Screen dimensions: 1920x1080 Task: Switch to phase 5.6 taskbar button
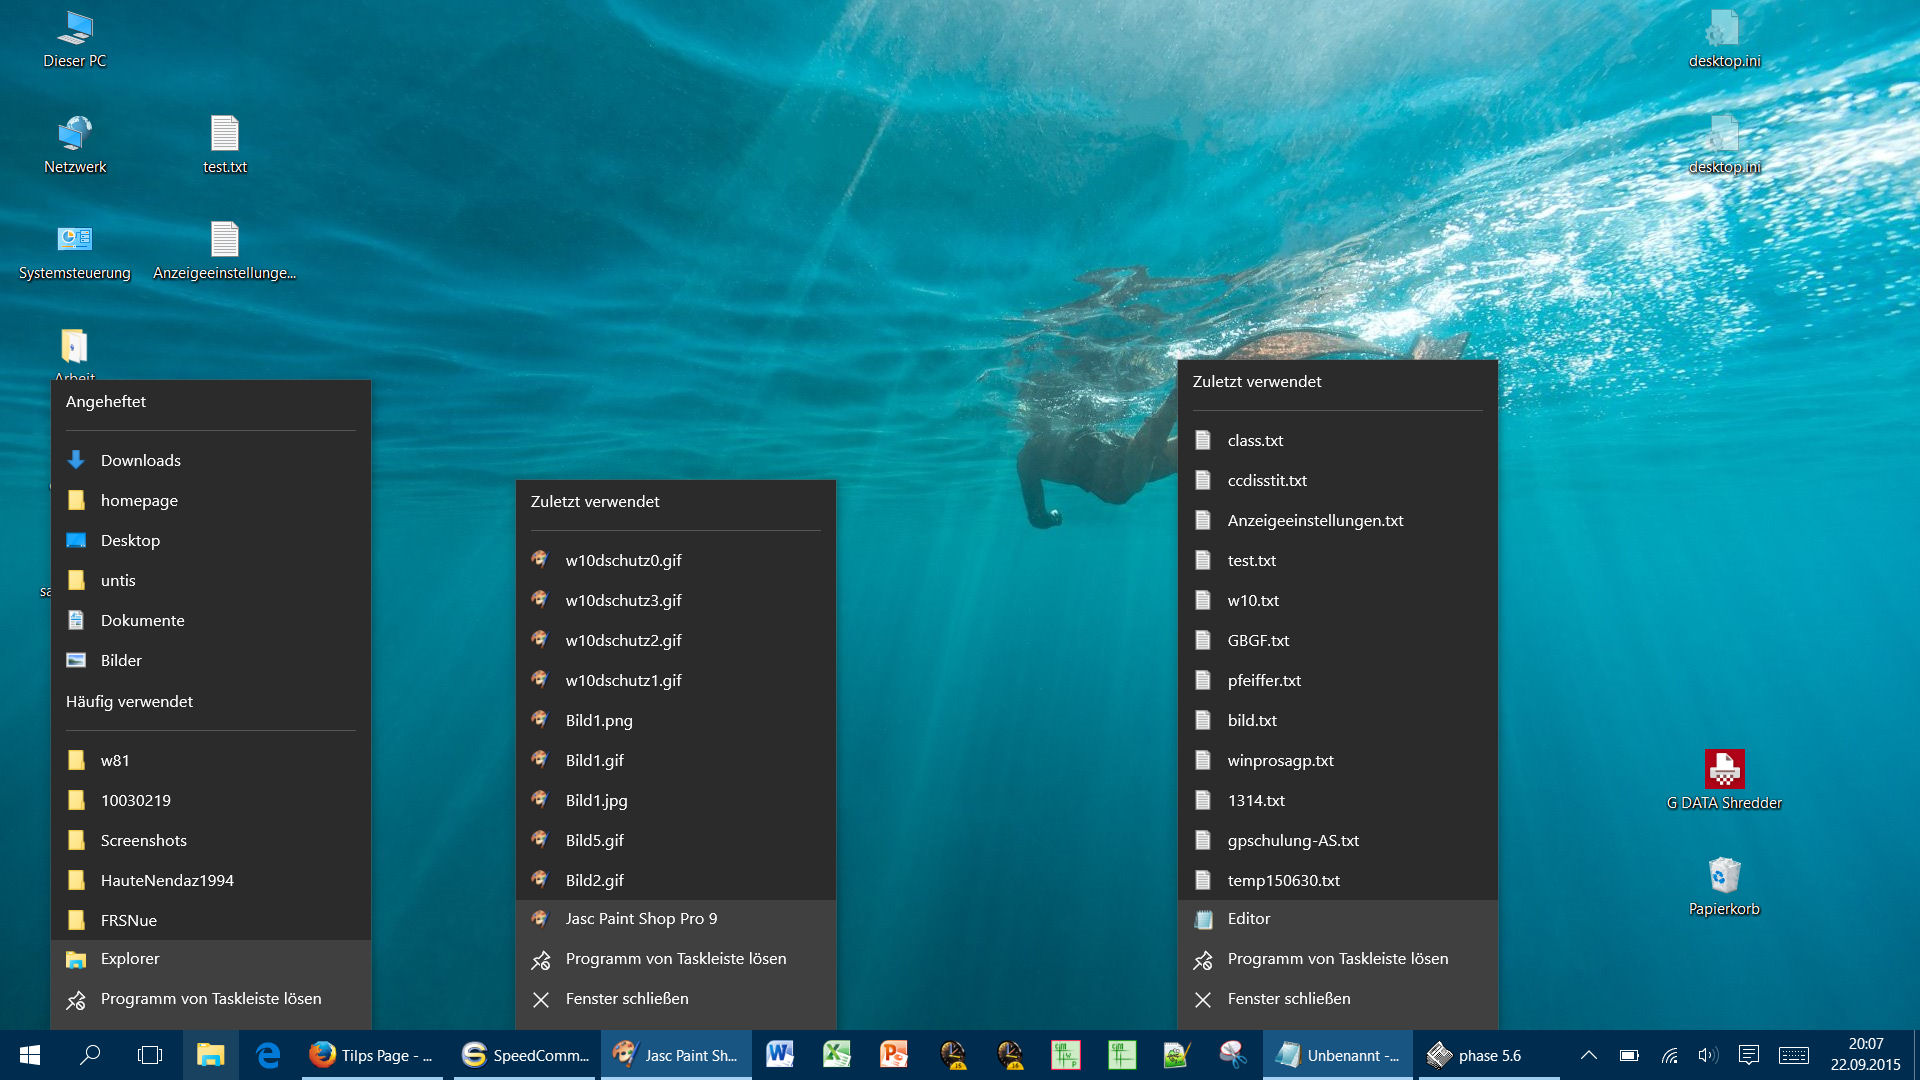point(1486,1055)
